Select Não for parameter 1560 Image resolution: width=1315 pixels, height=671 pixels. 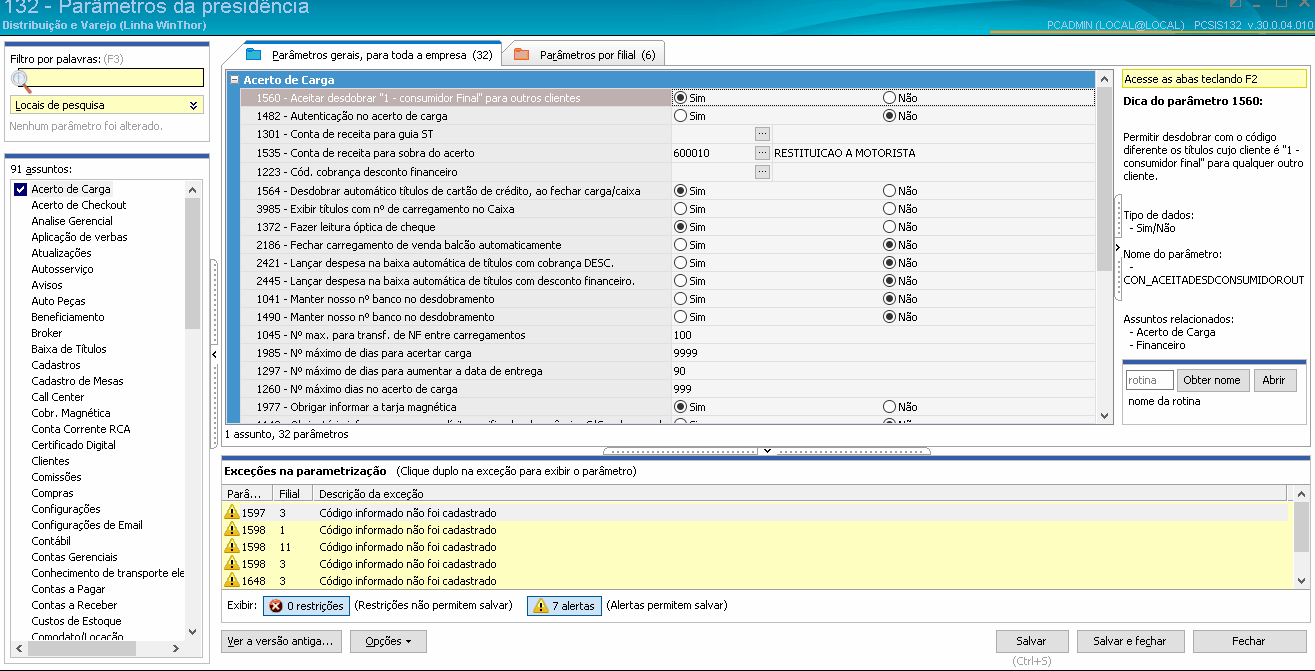pyautogui.click(x=889, y=98)
